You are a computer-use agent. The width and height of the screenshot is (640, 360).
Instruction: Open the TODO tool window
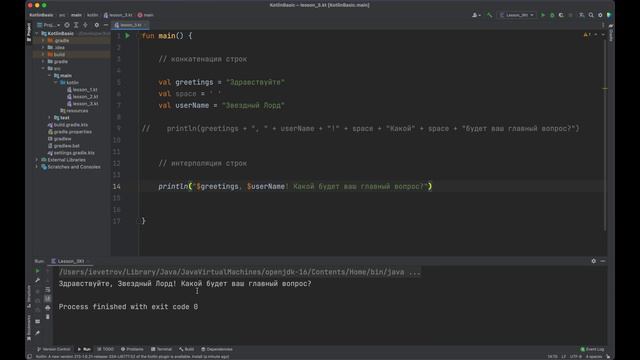coord(105,349)
